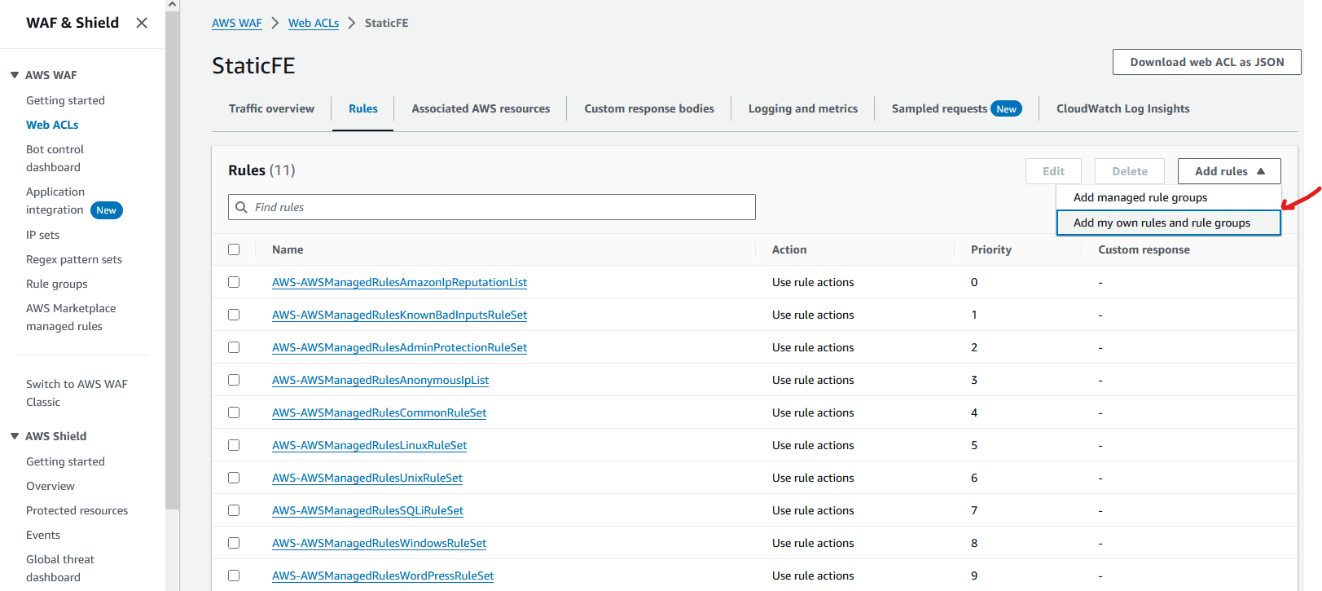Sort by the Priority column header
1322x591 pixels.
[991, 250]
